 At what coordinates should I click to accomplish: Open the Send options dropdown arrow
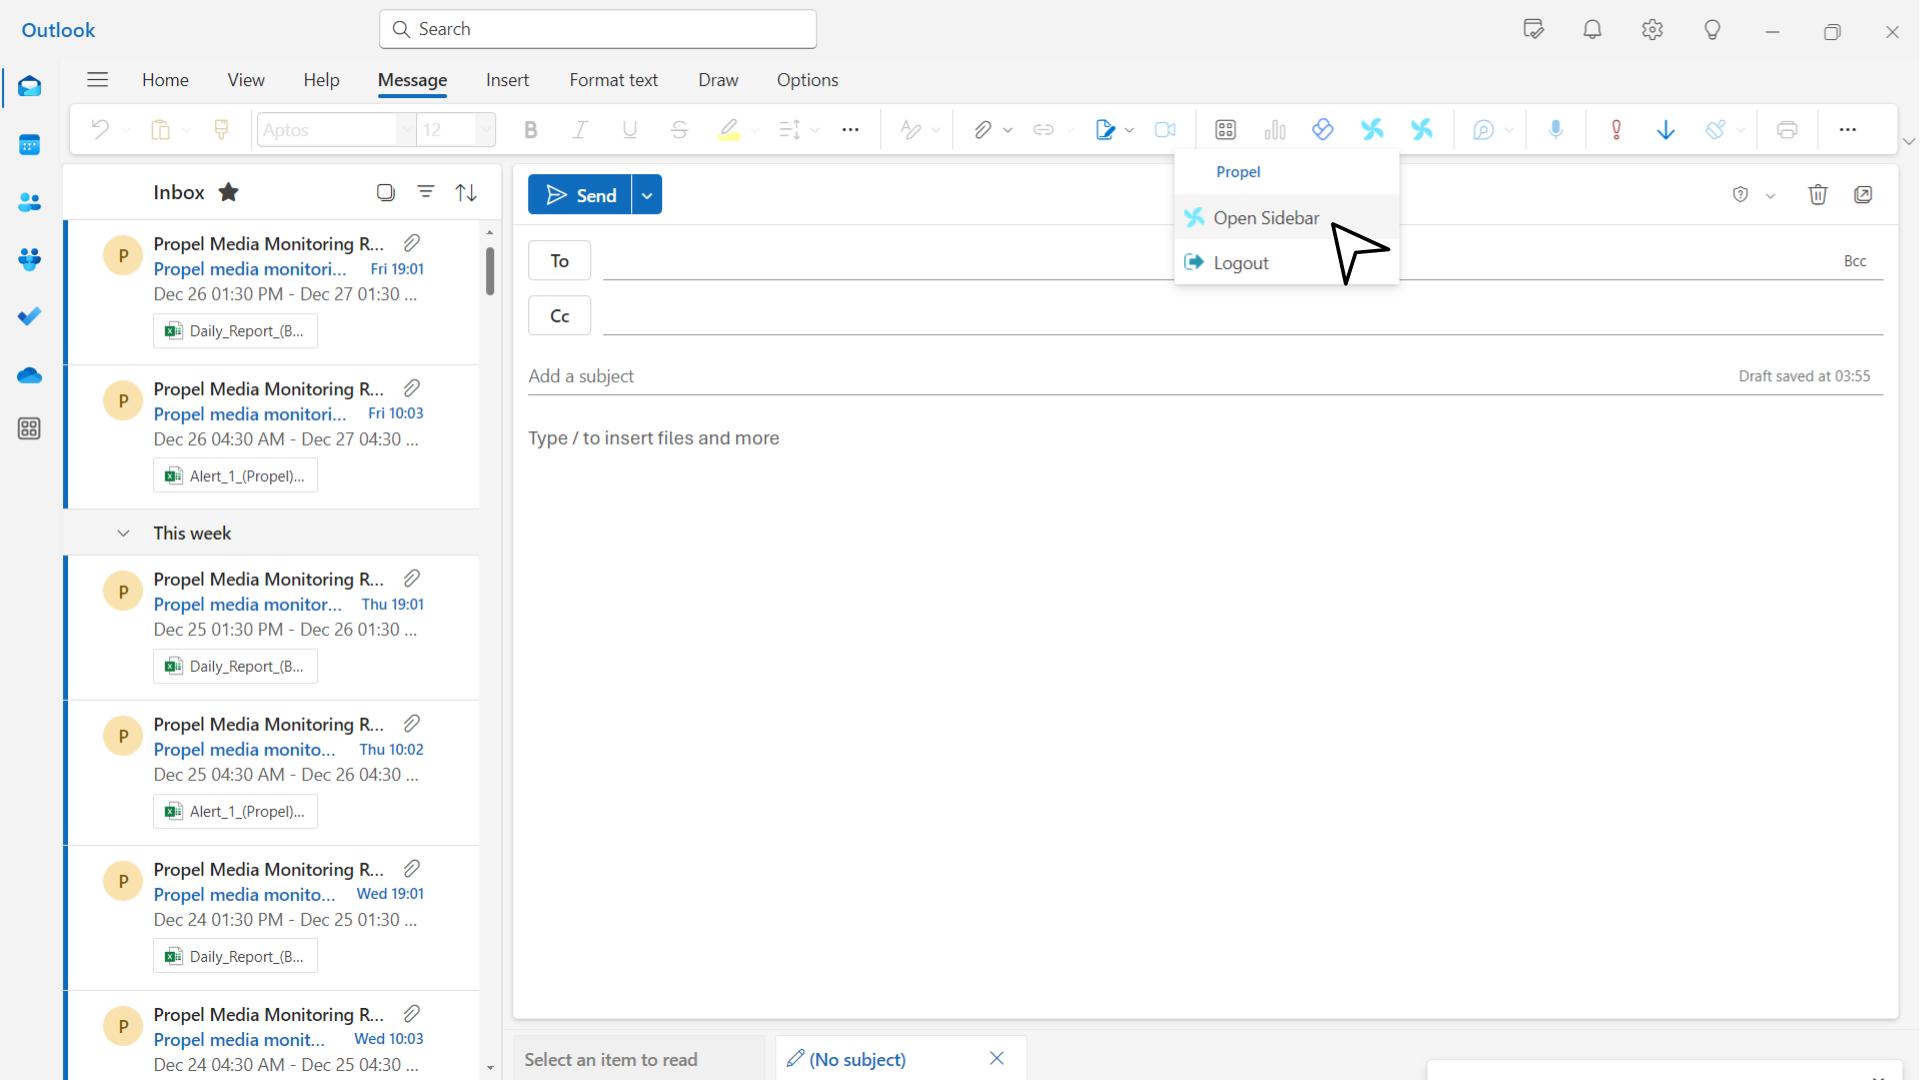(x=647, y=195)
